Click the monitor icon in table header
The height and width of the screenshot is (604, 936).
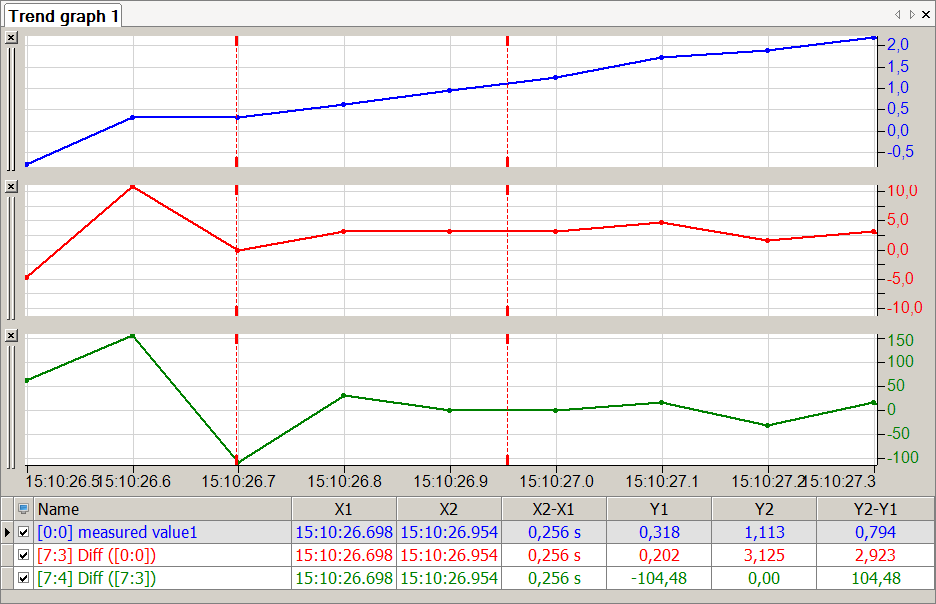(x=23, y=509)
